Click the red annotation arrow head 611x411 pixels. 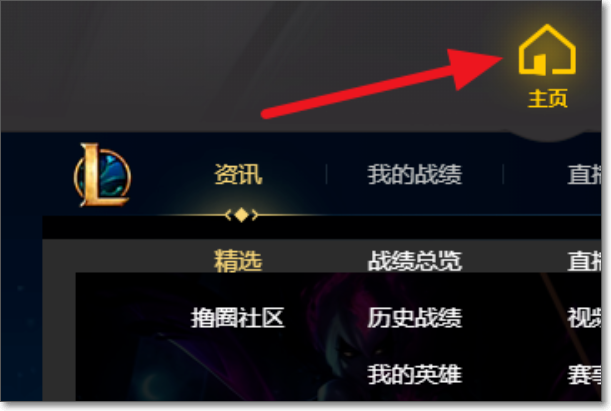click(473, 68)
